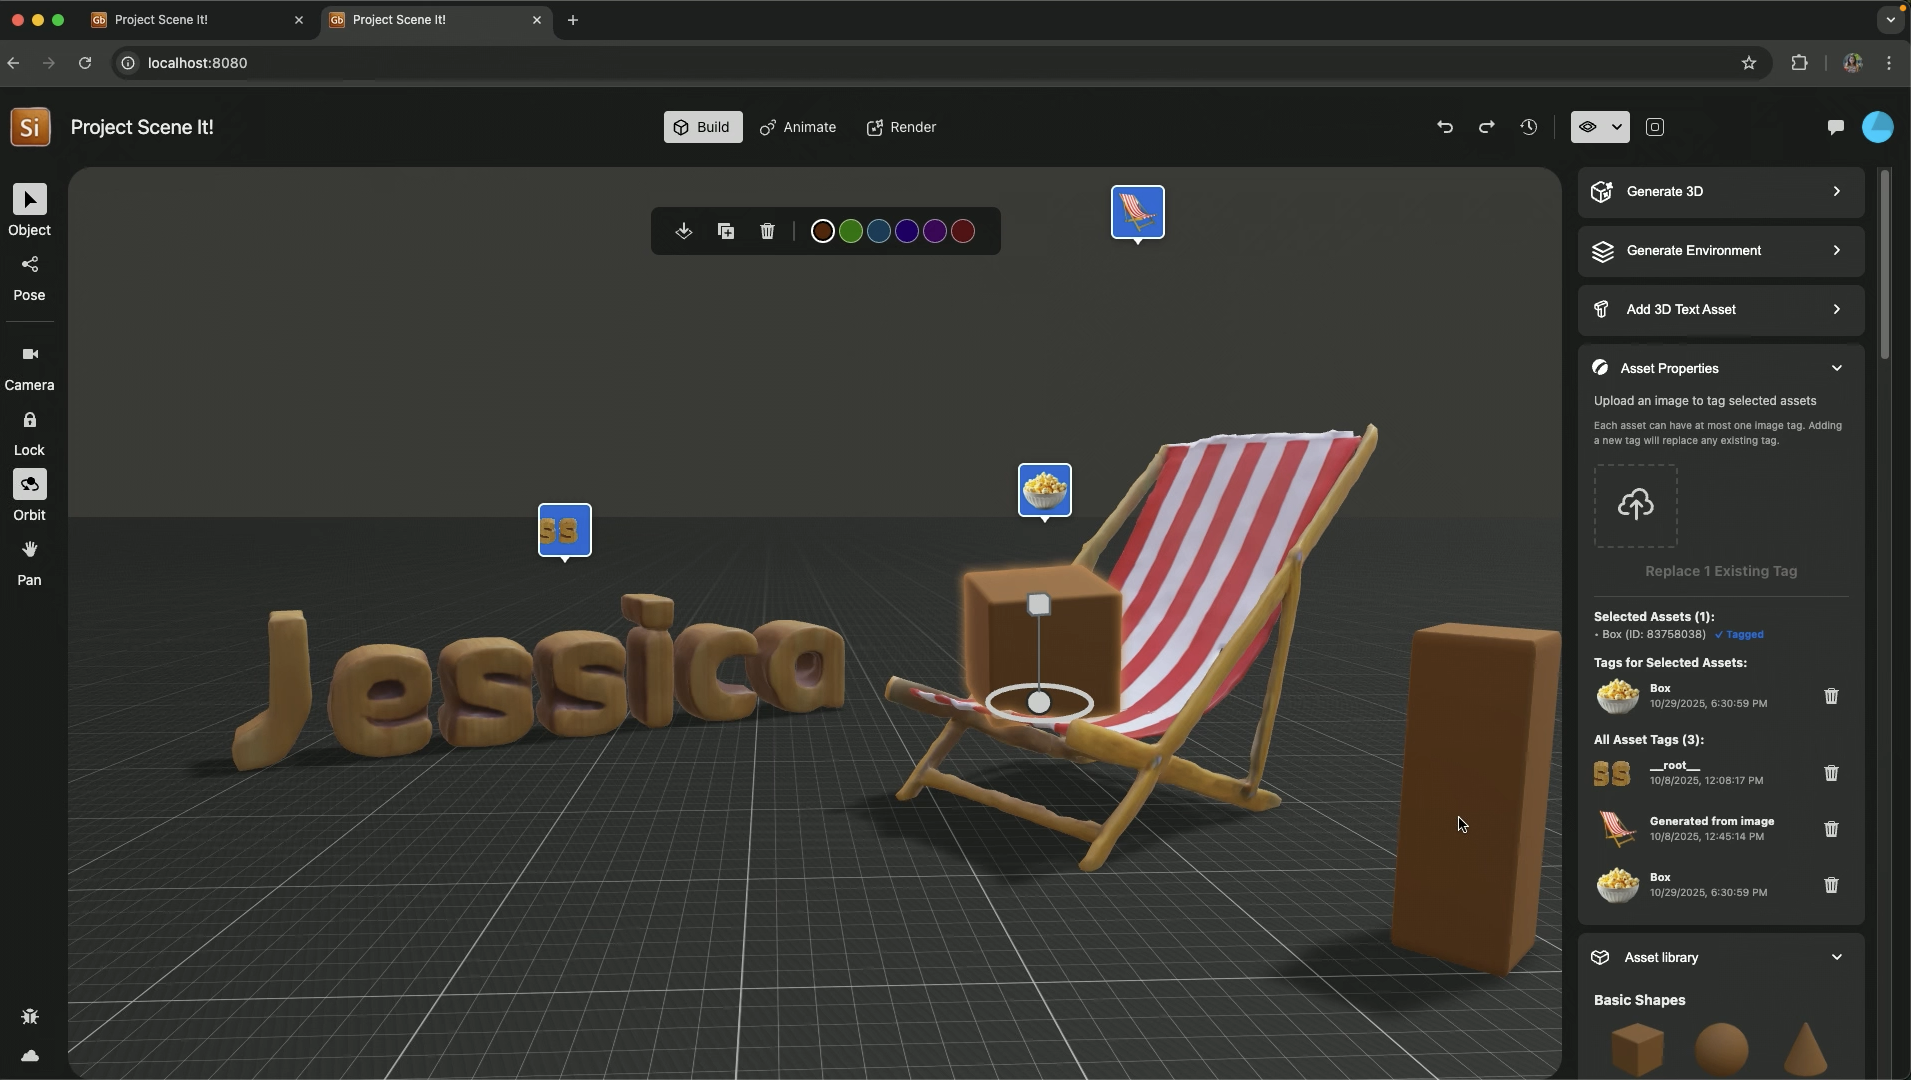Image resolution: width=1911 pixels, height=1080 pixels.
Task: Expand the Add 3D Text Asset panel
Action: pyautogui.click(x=1720, y=310)
